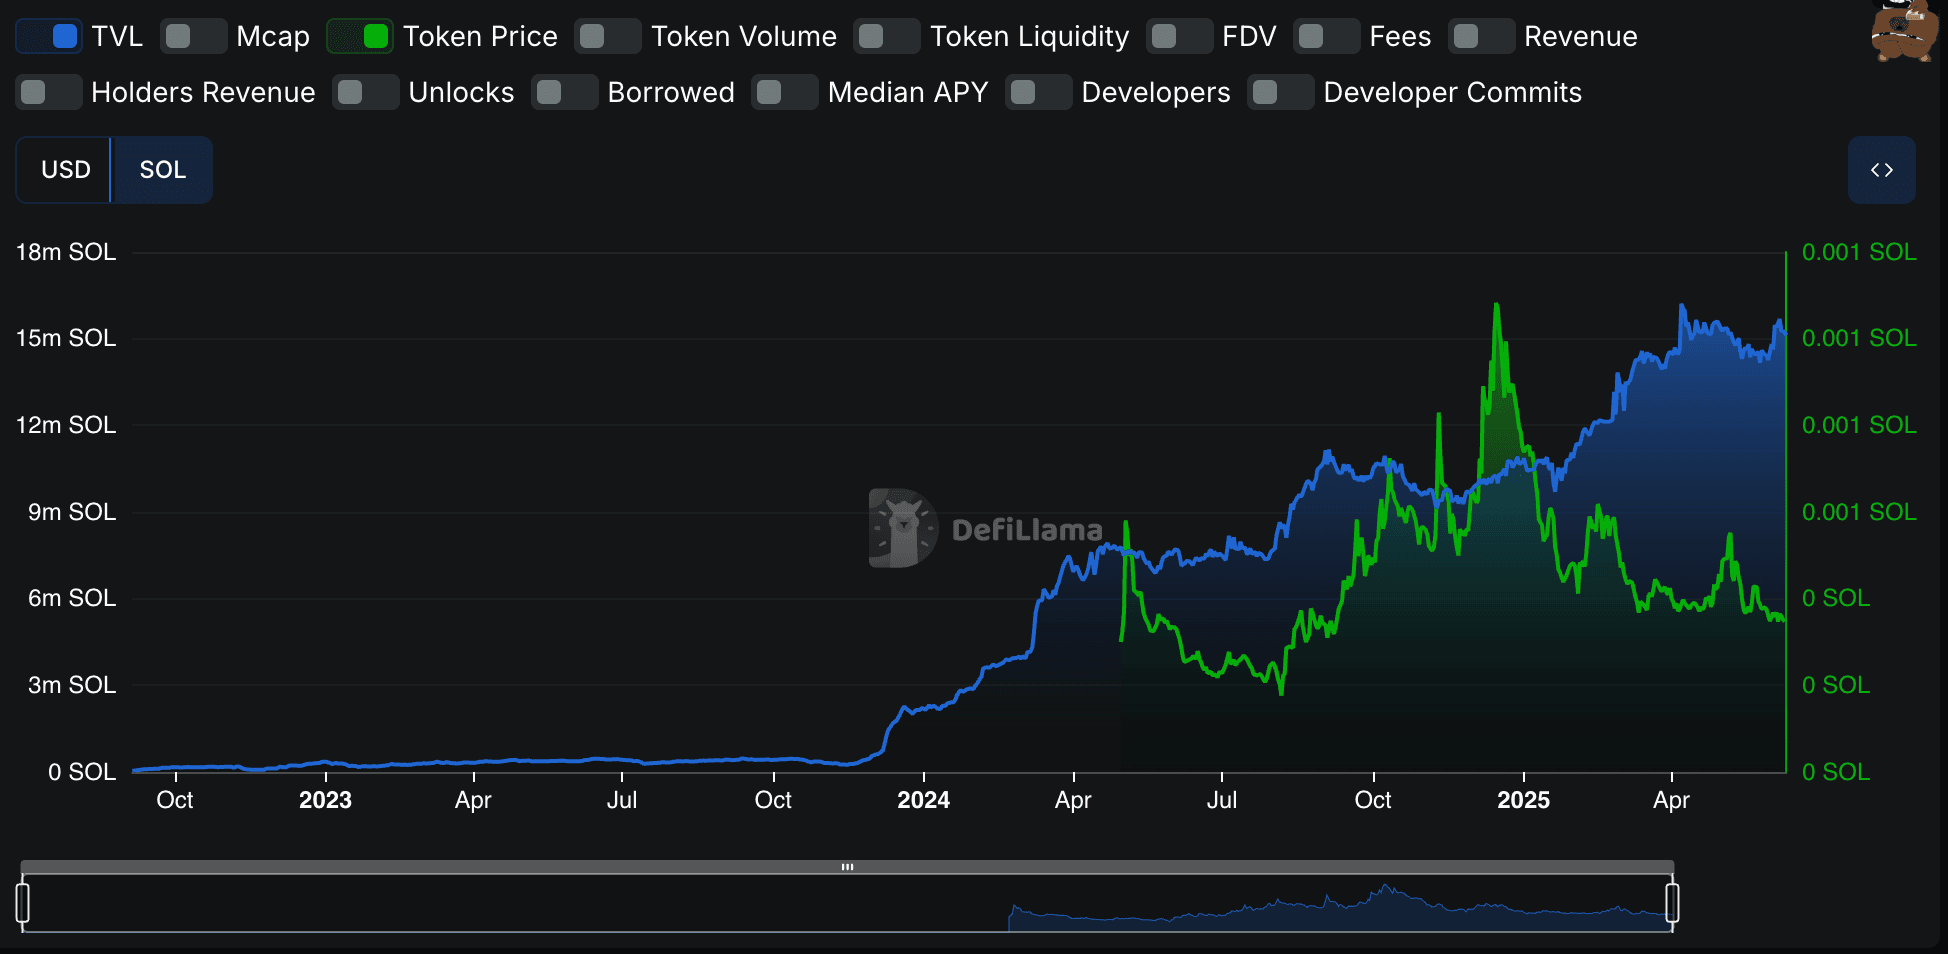
Task: Enable Developer Commits data
Action: click(x=1280, y=92)
